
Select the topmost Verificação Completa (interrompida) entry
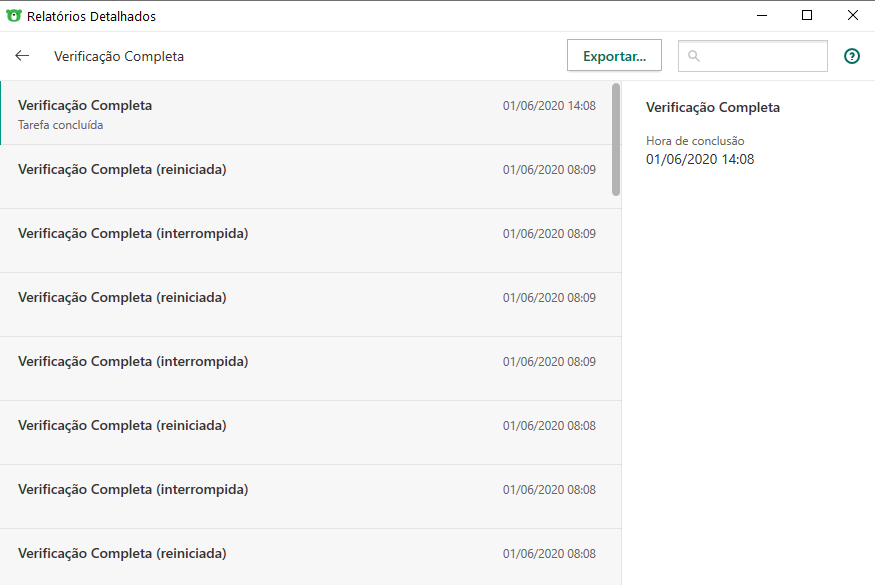[x=300, y=241]
